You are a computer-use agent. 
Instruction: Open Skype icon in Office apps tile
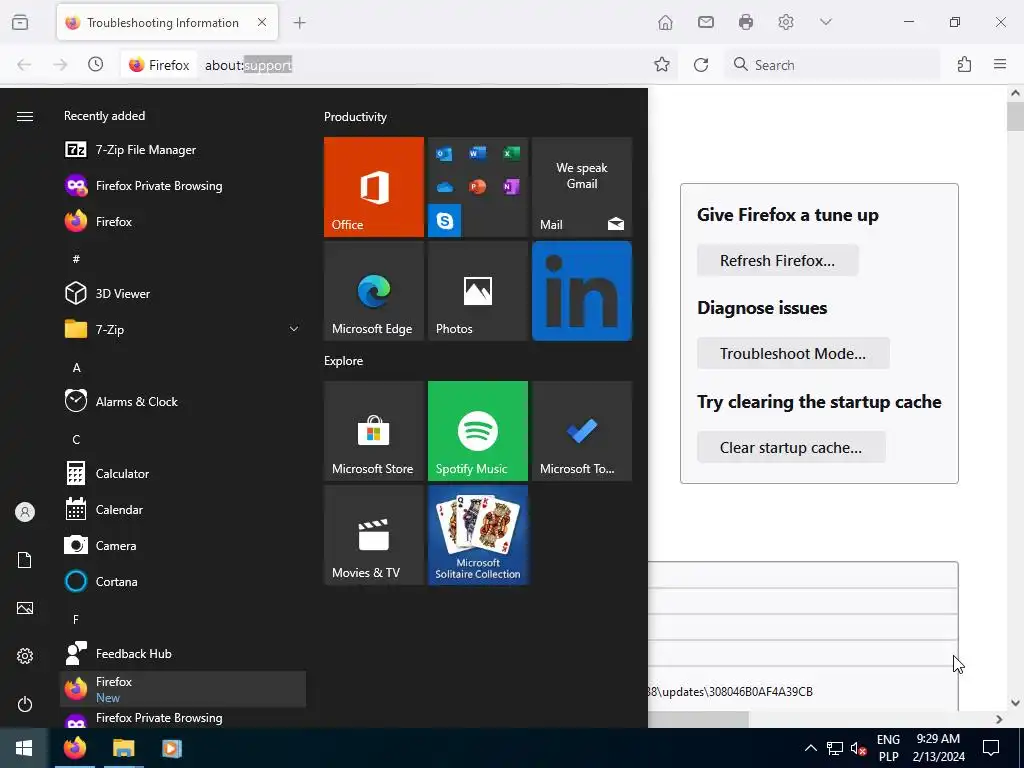pos(445,221)
